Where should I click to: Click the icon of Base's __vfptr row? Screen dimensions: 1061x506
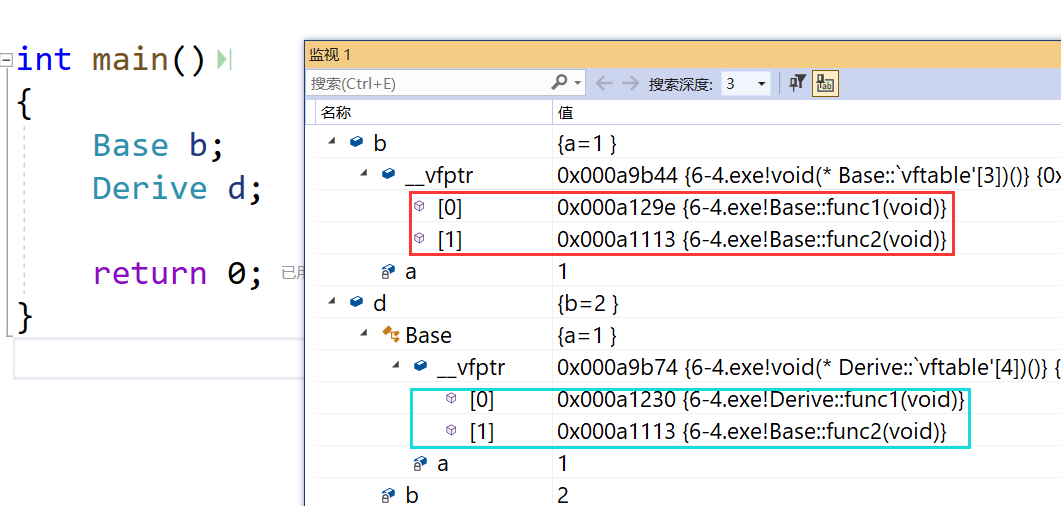(420, 366)
